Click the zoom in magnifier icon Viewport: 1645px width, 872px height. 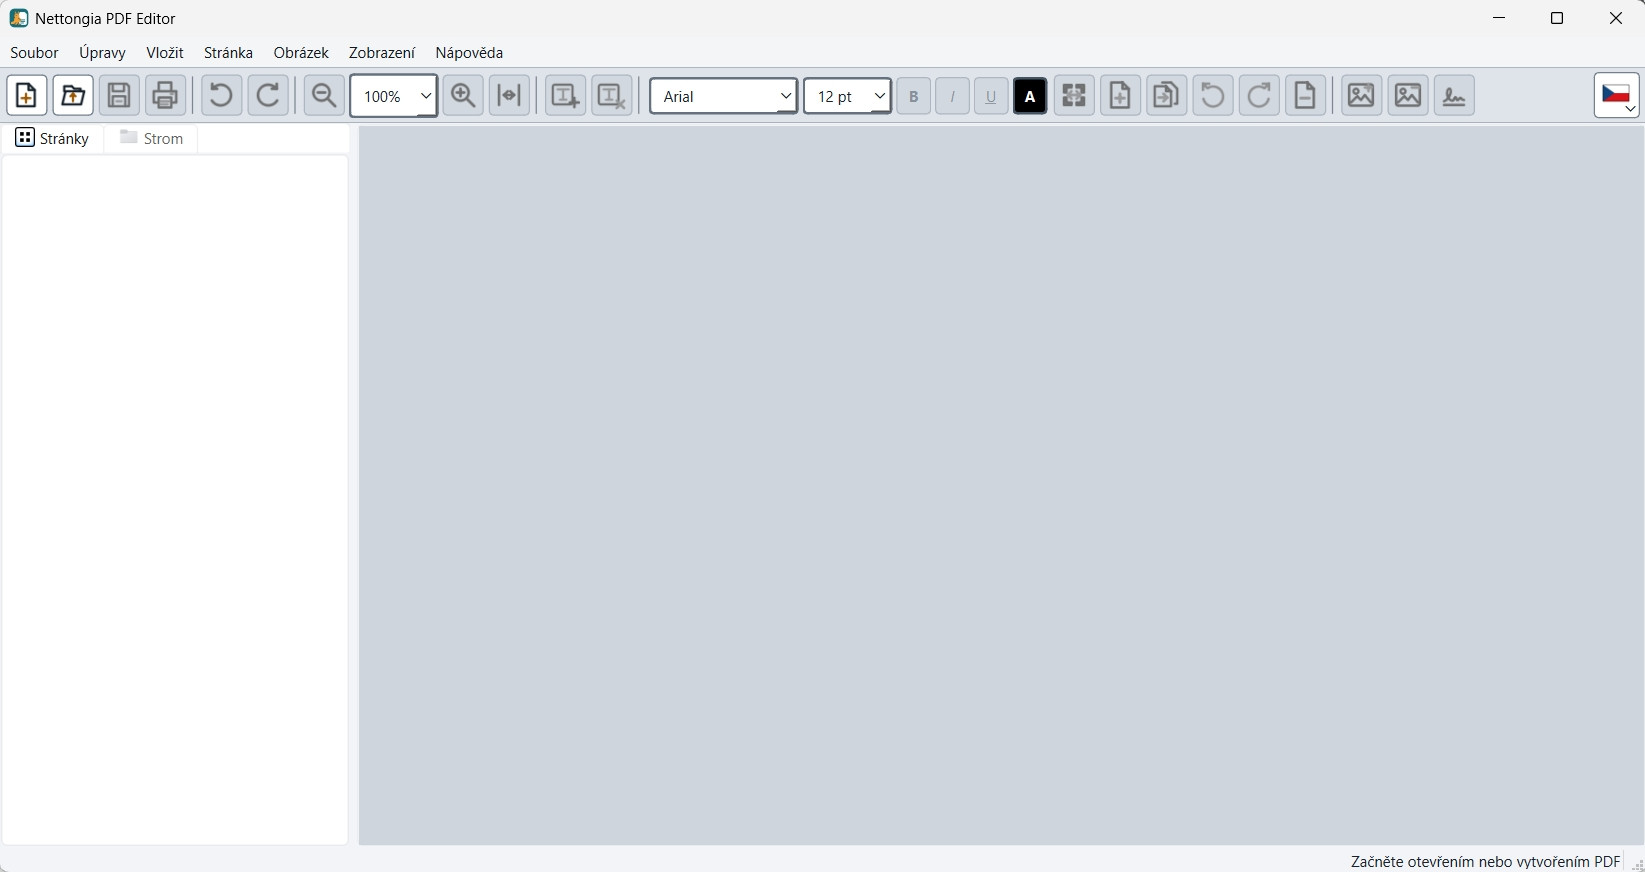pos(463,96)
